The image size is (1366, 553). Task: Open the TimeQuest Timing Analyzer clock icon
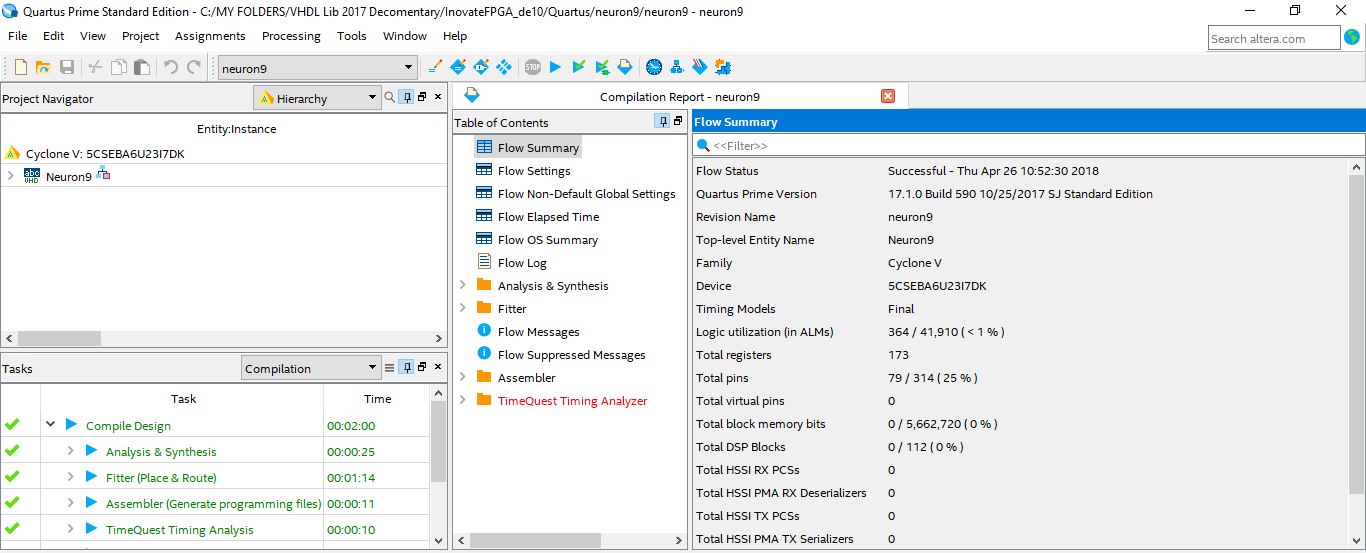tap(653, 67)
